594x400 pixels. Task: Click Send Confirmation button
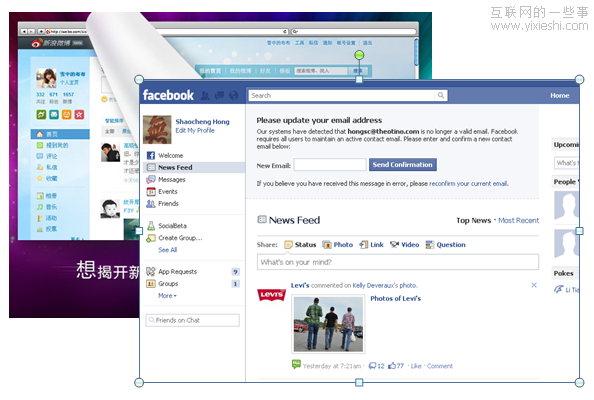(x=403, y=164)
